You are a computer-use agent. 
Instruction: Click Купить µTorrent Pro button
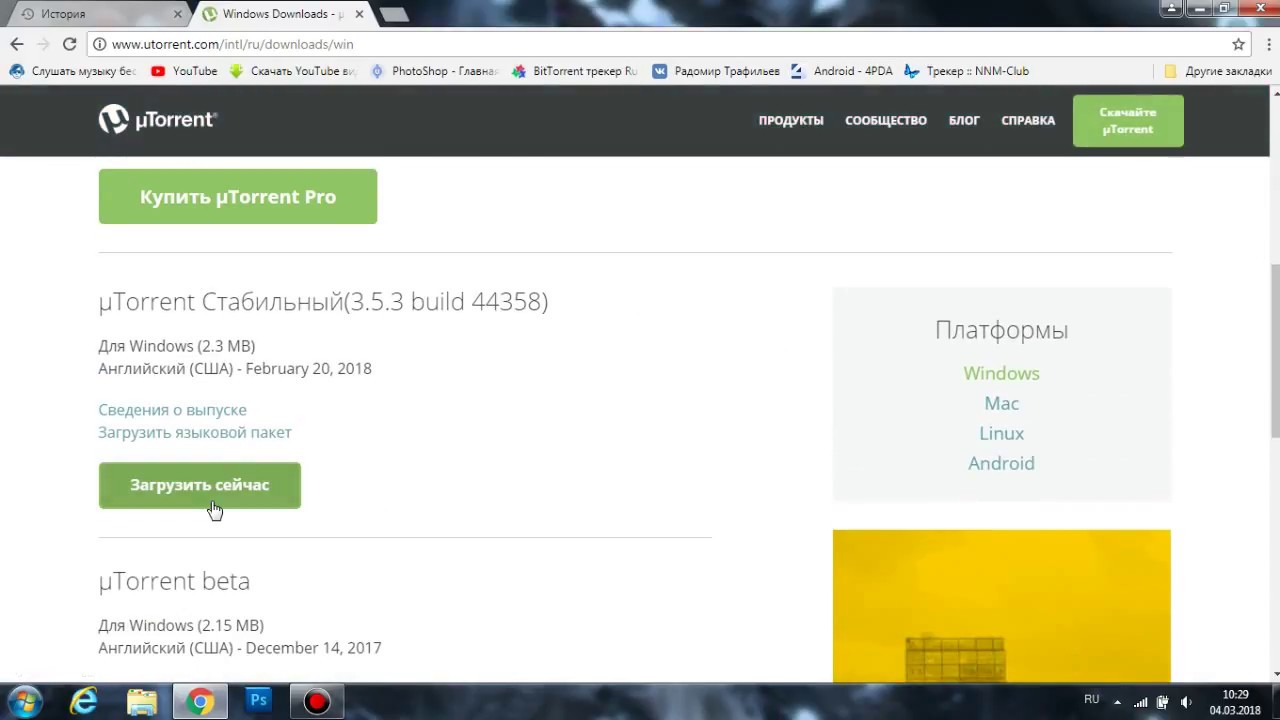coord(238,196)
